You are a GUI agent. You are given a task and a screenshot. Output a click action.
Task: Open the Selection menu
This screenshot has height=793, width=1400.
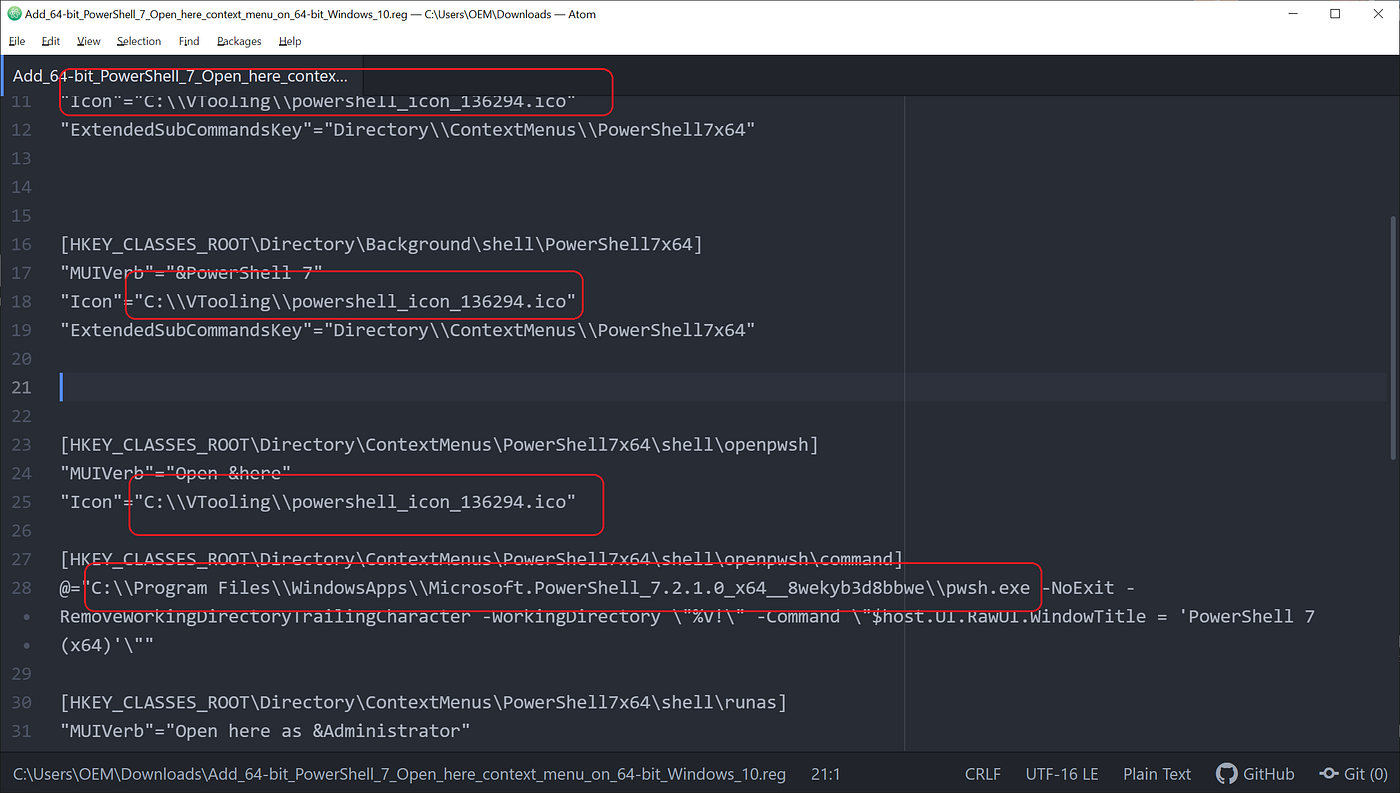click(138, 41)
